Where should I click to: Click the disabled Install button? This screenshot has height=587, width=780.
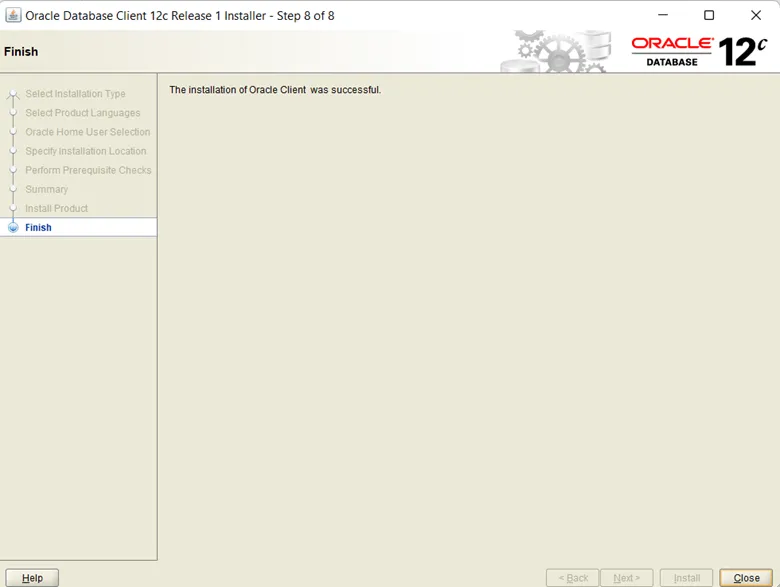click(686, 578)
